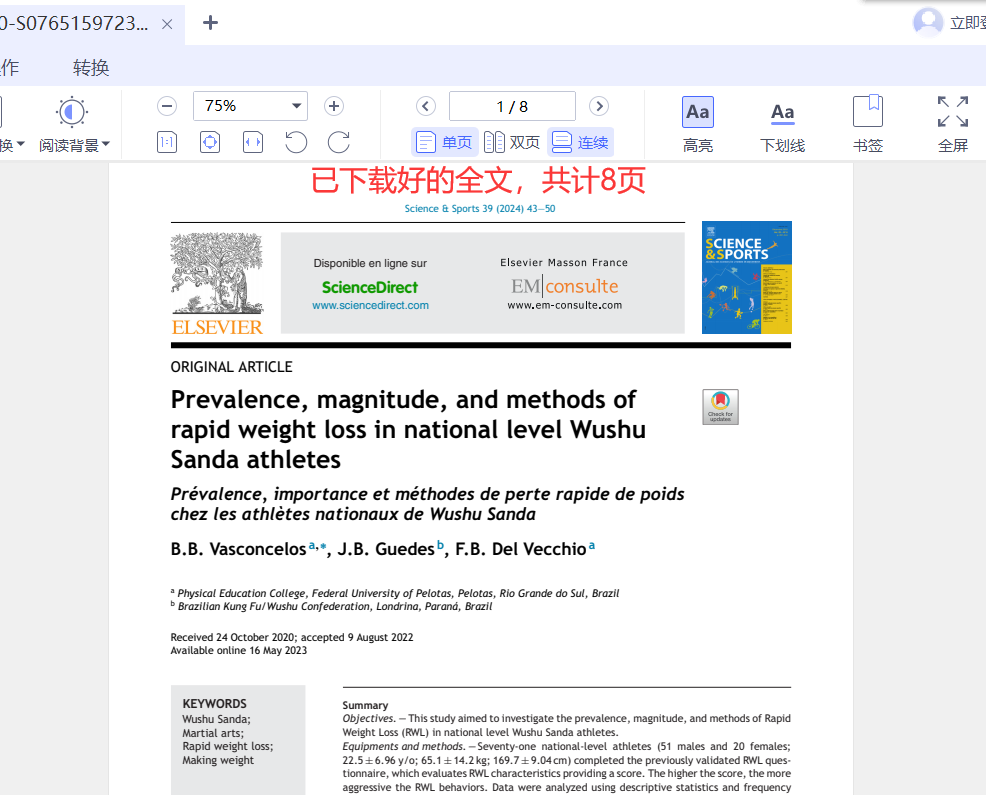Viewport: 986px width, 795px height.
Task: Enter 全屏 full screen mode
Action: point(953,125)
